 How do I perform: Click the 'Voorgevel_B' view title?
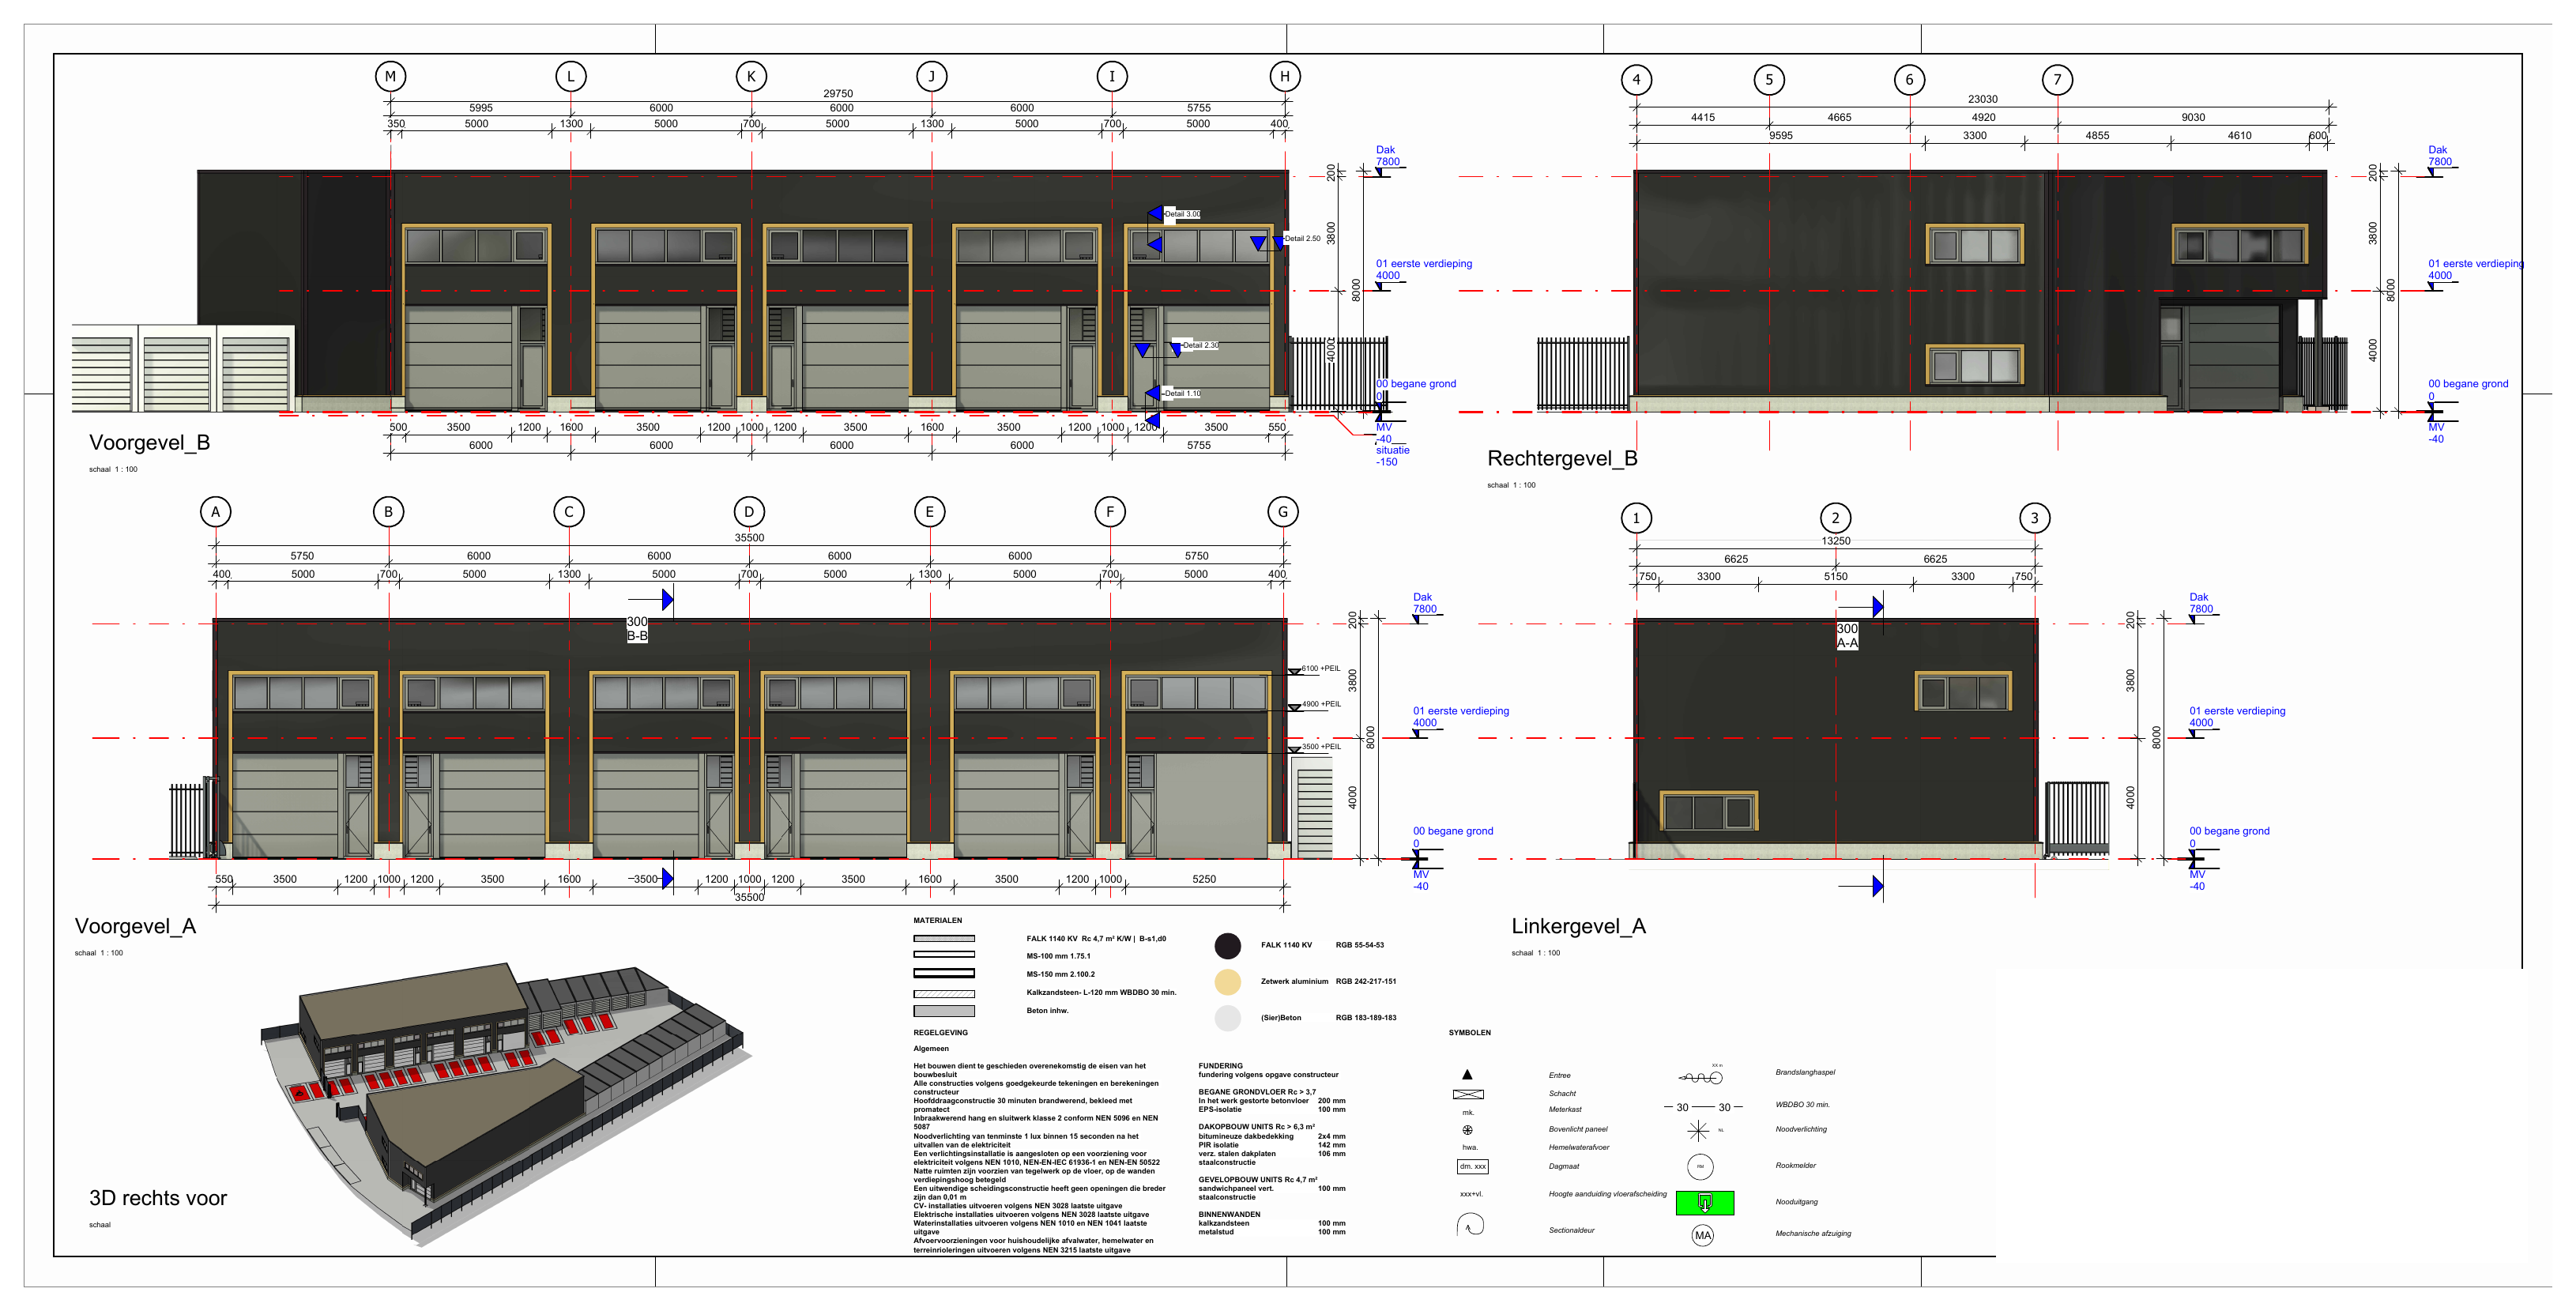tap(149, 442)
